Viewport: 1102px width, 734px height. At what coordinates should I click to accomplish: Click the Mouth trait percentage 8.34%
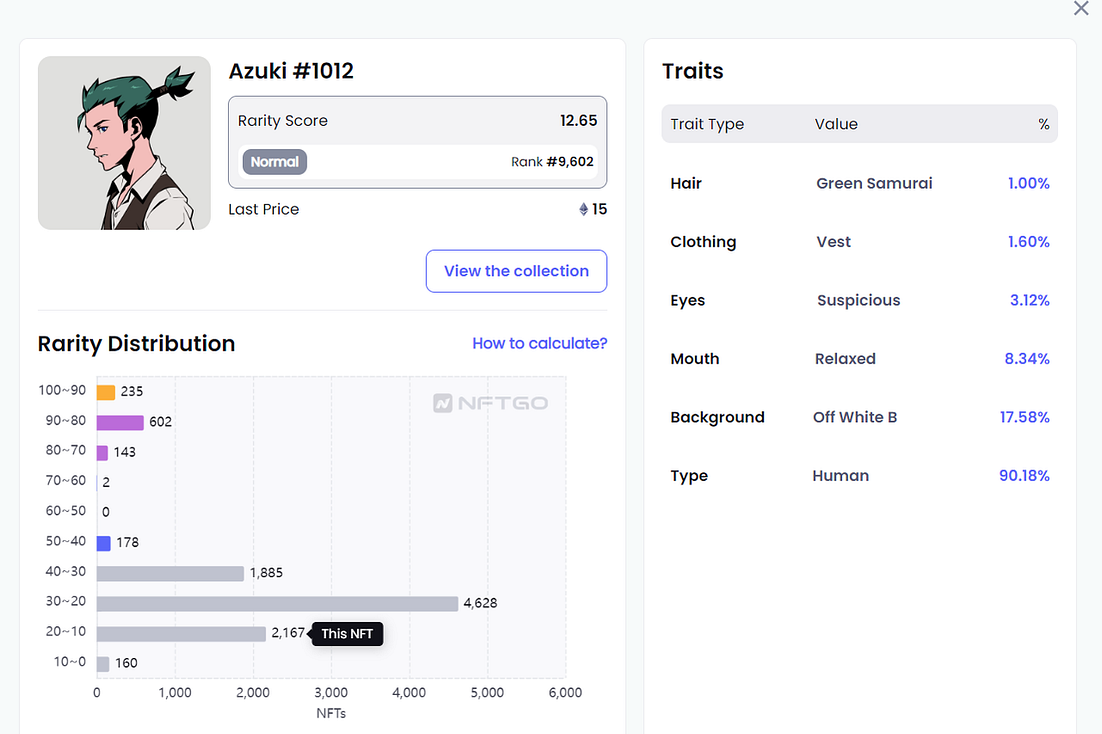(1027, 359)
